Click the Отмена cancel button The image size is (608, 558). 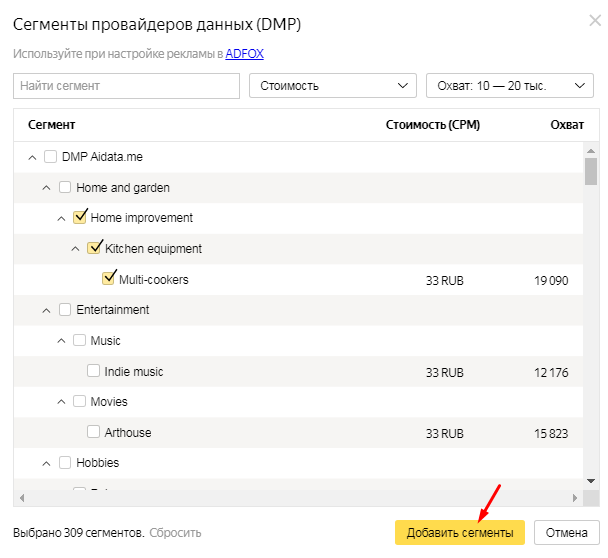(566, 533)
